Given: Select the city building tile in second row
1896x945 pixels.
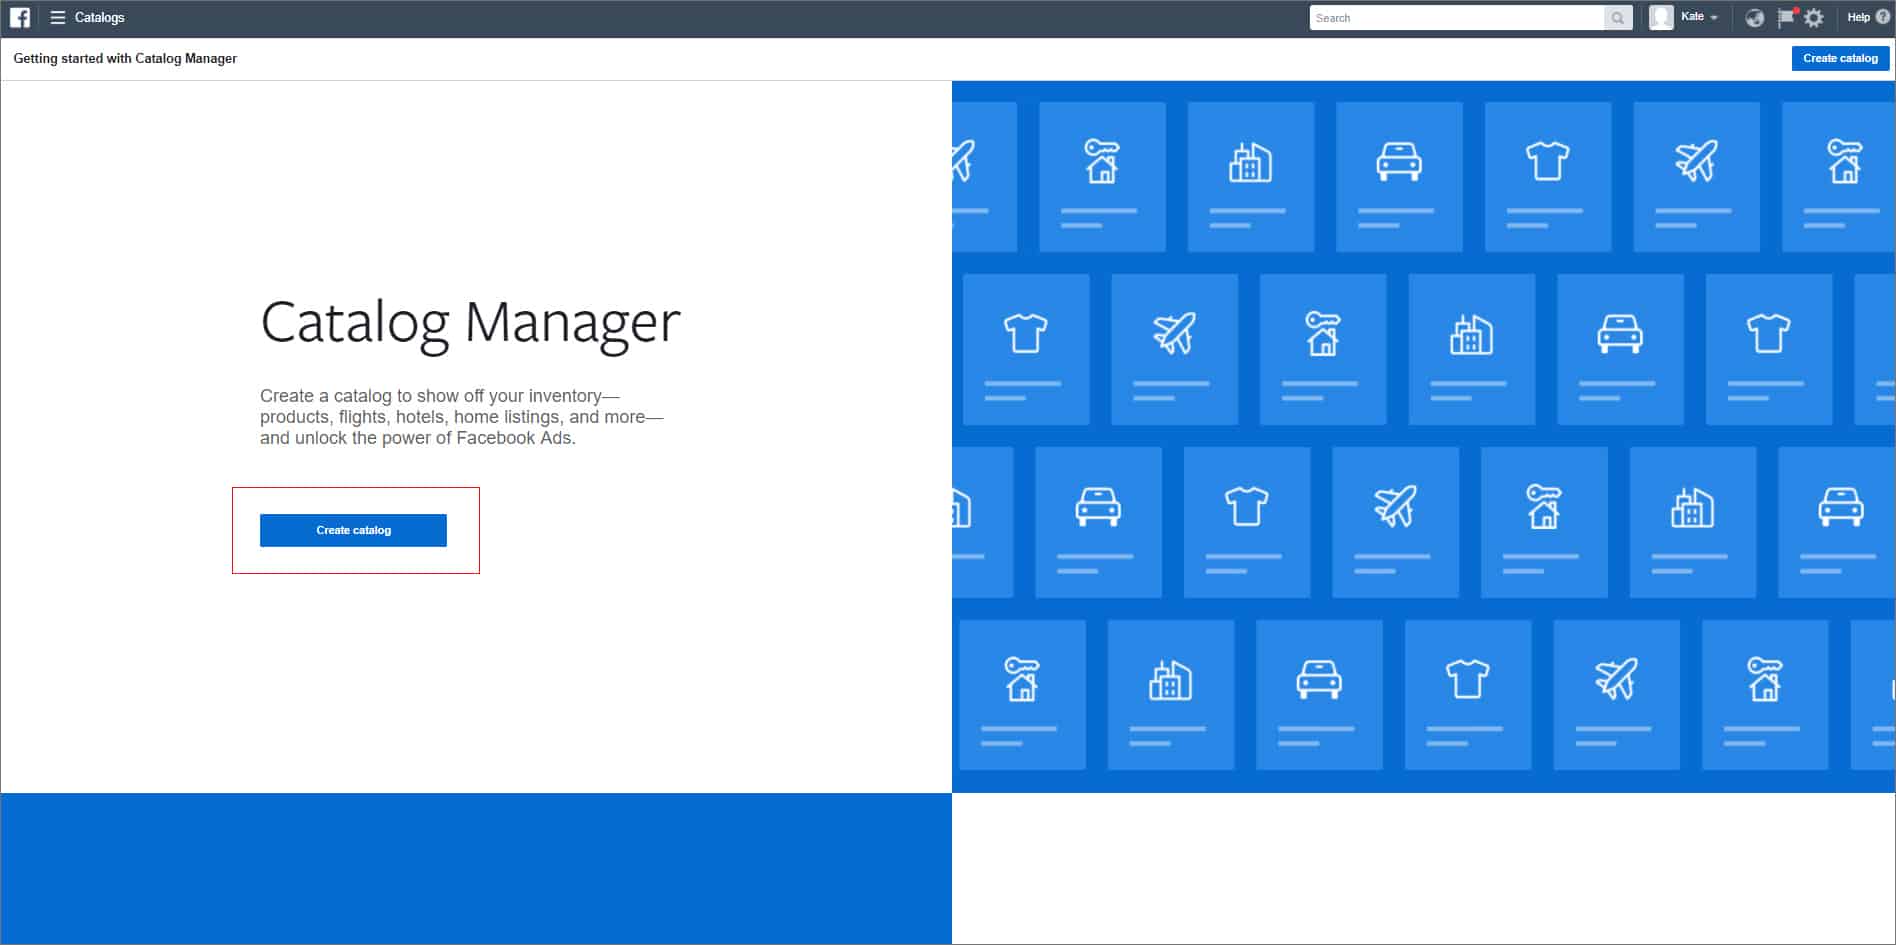Looking at the screenshot, I should [1471, 349].
